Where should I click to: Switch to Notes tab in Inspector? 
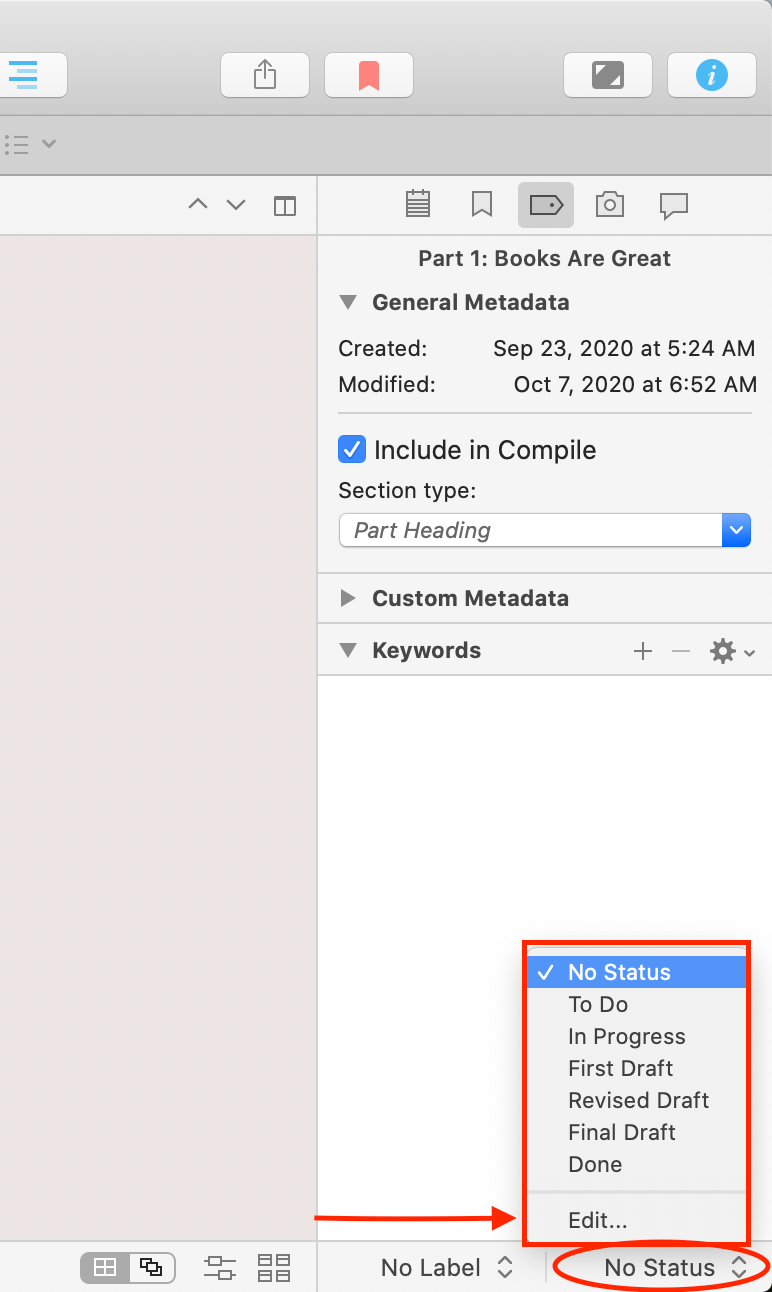pos(418,205)
